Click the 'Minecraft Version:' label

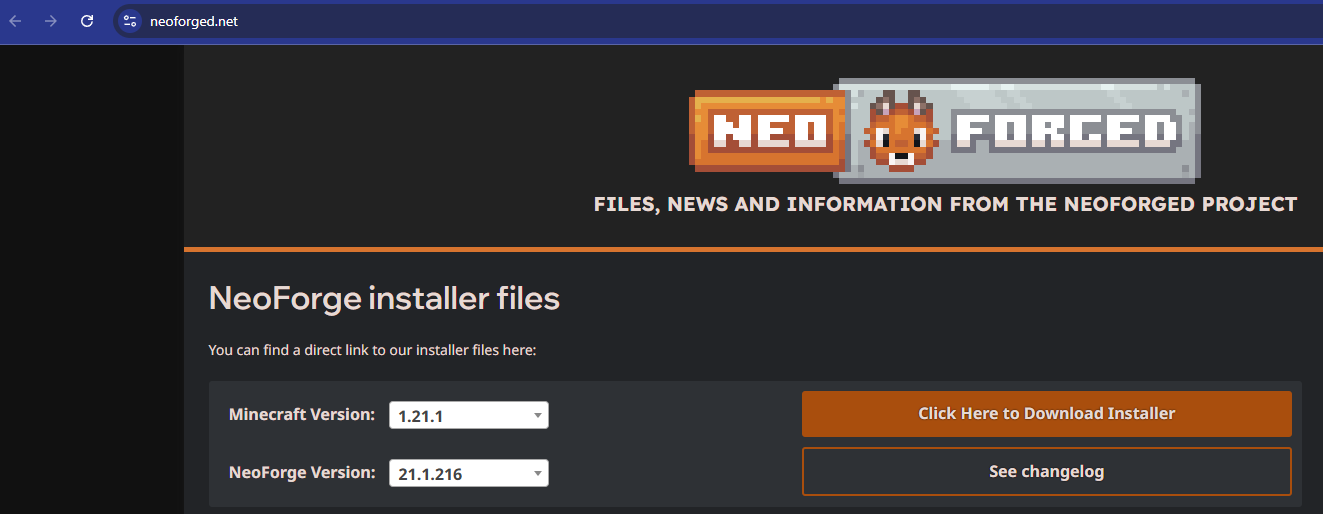pyautogui.click(x=302, y=414)
